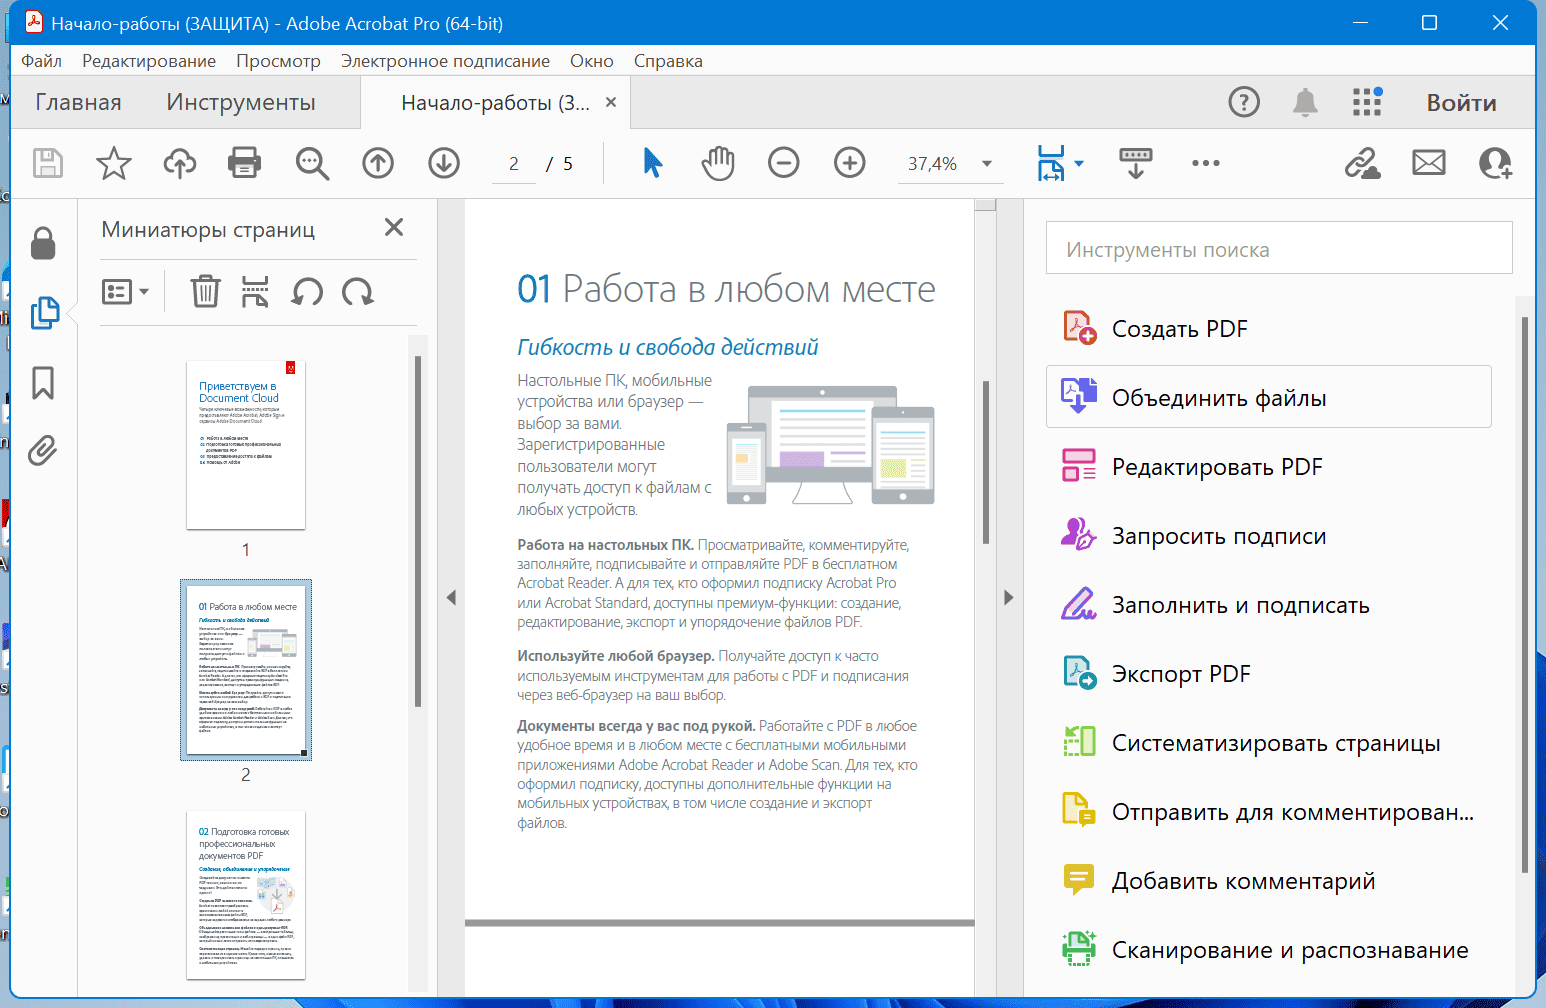Screen dimensions: 1546x1008
Task: Open the Систематизировать страницы tool
Action: [x=1269, y=742]
